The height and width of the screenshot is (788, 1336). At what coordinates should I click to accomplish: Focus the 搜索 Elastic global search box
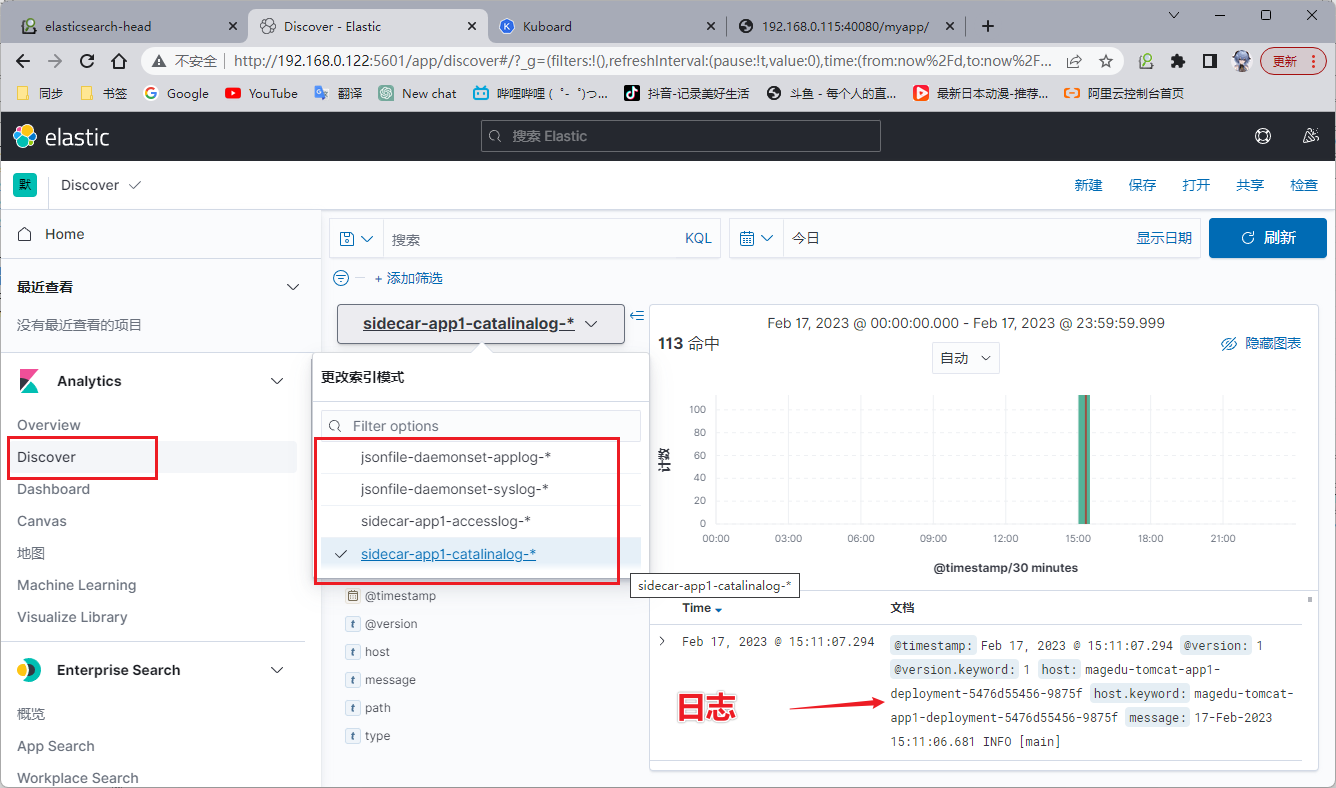coord(681,136)
